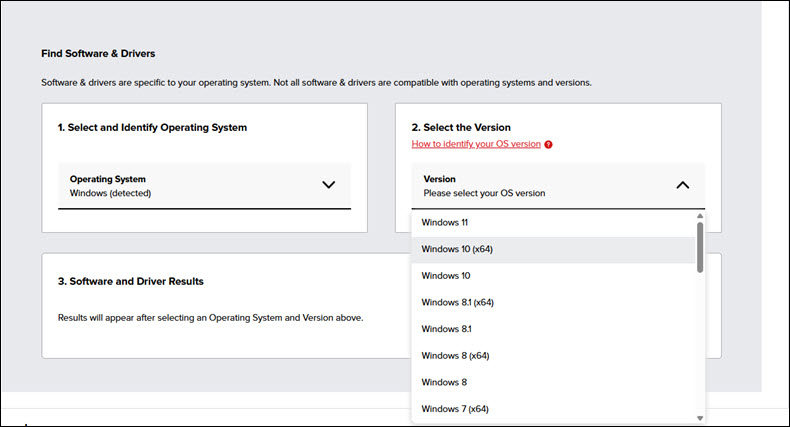Select Windows 8 (x64) from the dropdown

[553, 356]
